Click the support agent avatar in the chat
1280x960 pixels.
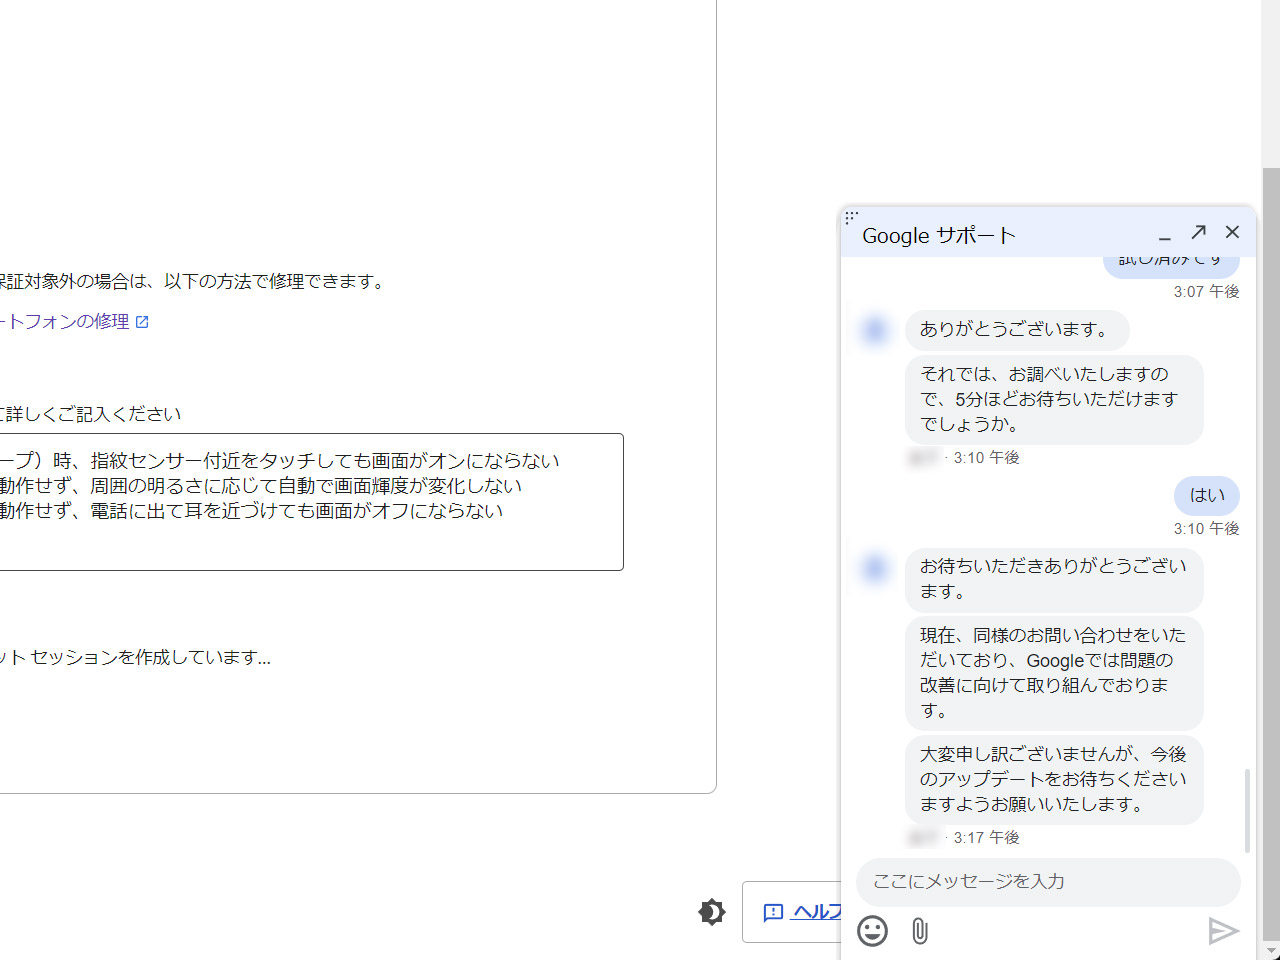click(x=874, y=330)
